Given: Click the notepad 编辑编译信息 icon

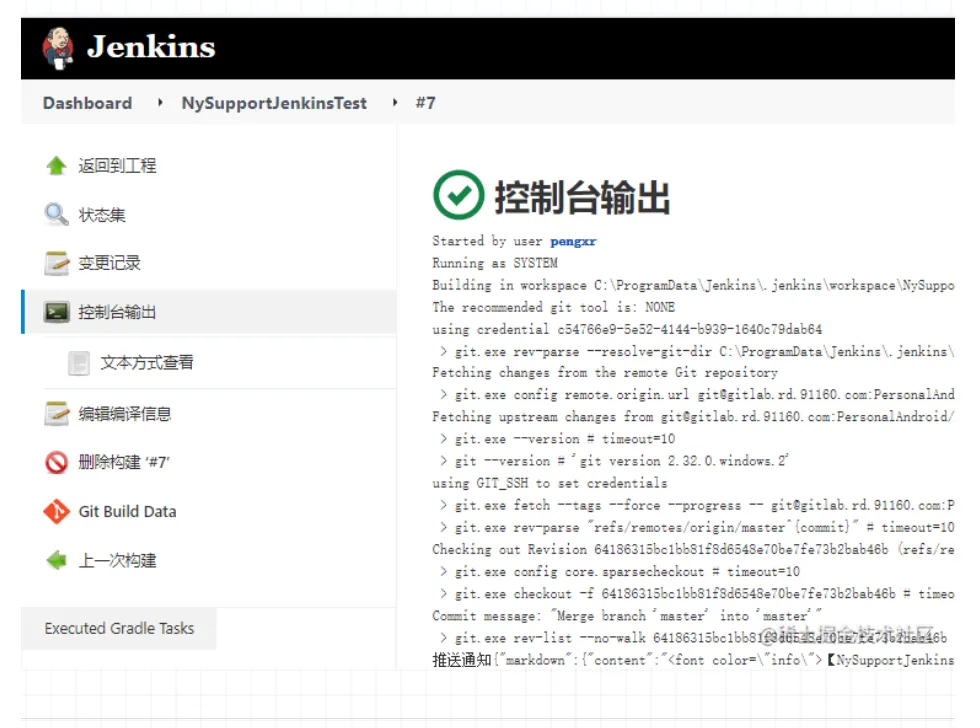Looking at the screenshot, I should [x=57, y=414].
